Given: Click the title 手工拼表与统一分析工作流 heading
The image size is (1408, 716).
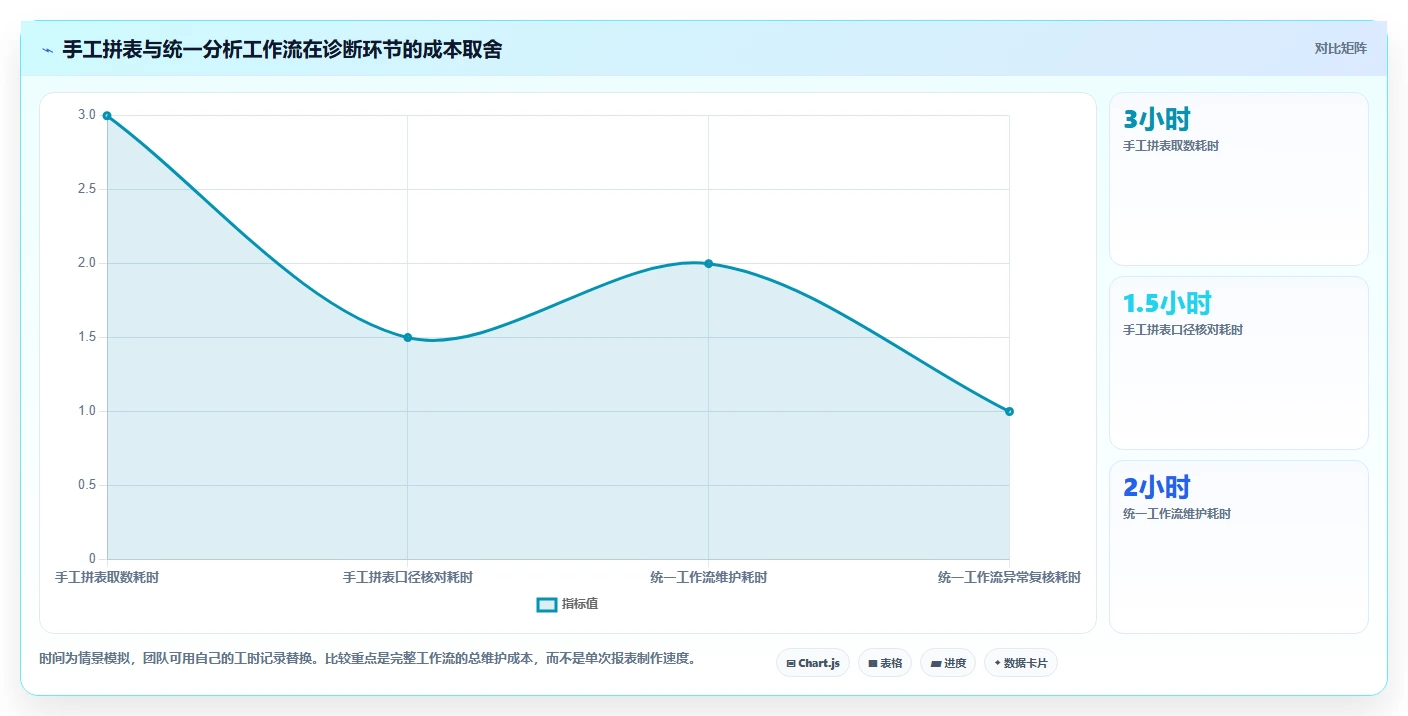Looking at the screenshot, I should (x=282, y=49).
